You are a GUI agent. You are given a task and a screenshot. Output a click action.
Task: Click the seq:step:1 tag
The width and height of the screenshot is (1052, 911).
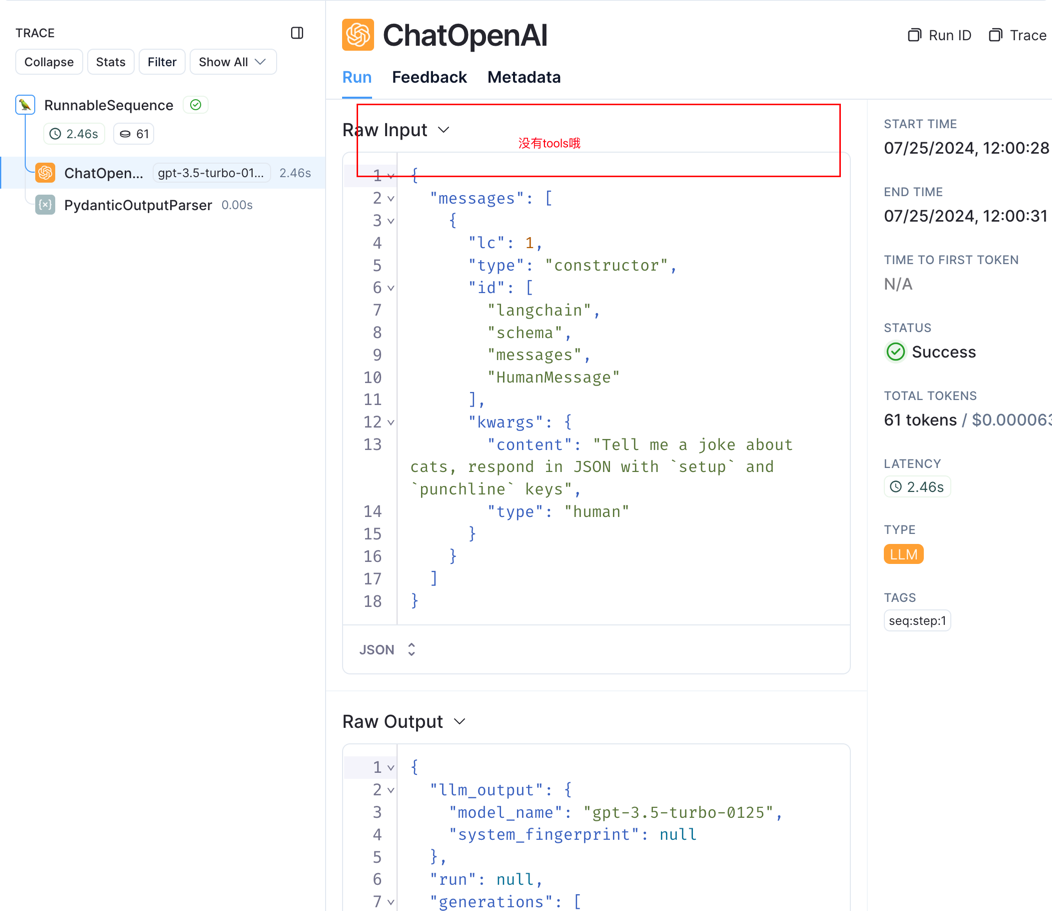coord(917,621)
